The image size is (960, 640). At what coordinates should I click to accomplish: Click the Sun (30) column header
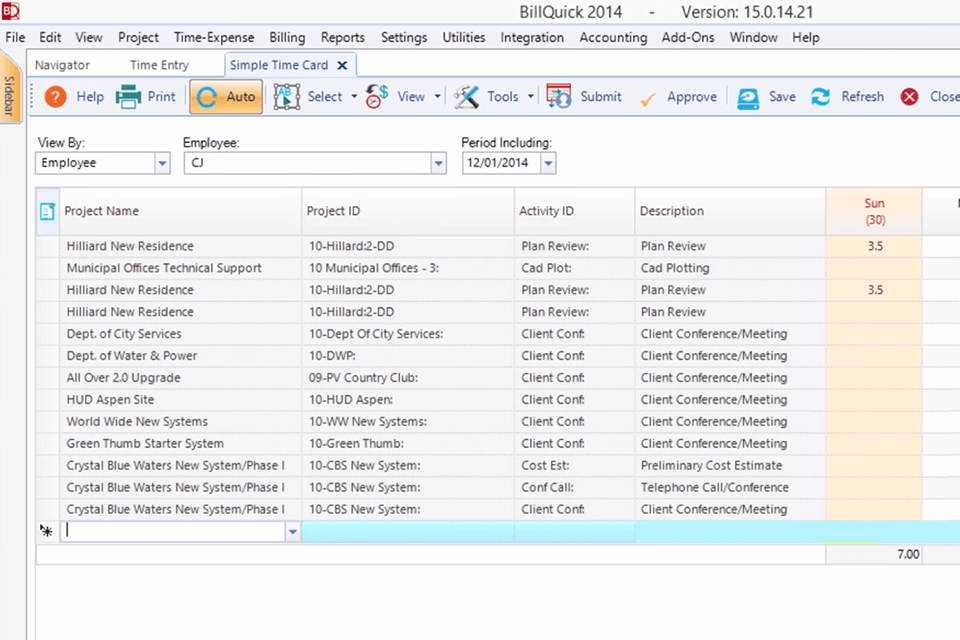(x=874, y=211)
